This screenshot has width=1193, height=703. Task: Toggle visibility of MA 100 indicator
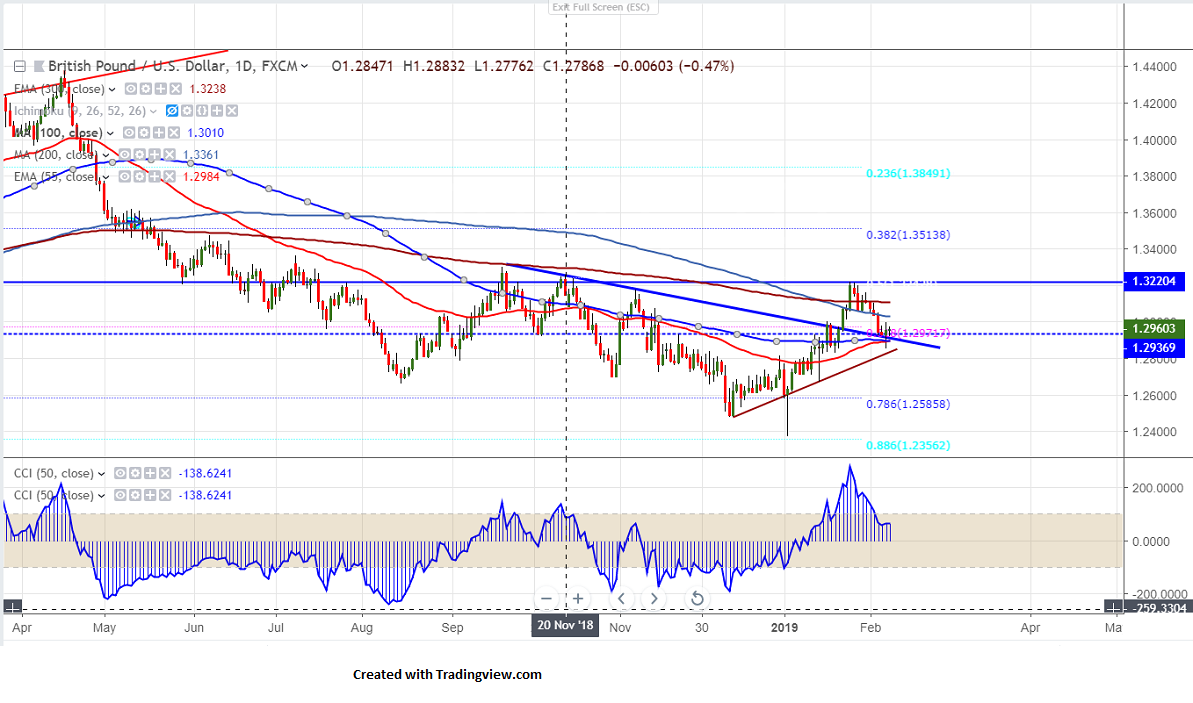coord(129,132)
